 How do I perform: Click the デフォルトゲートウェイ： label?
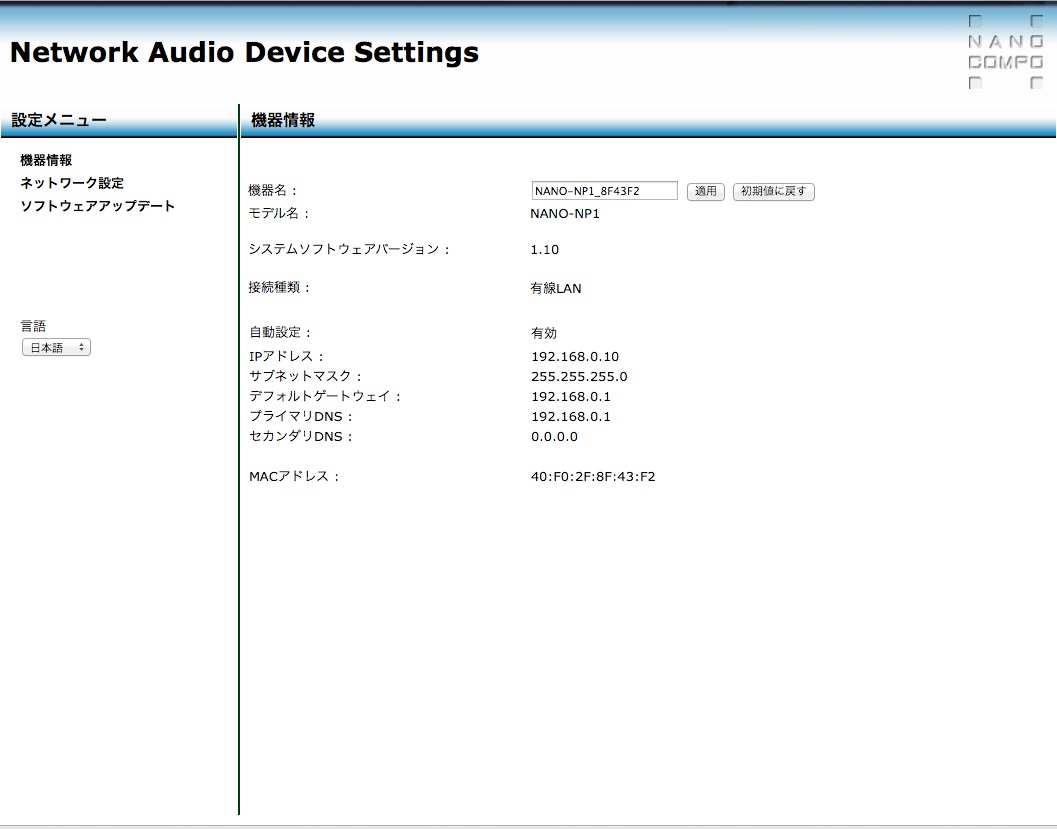[x=326, y=396]
